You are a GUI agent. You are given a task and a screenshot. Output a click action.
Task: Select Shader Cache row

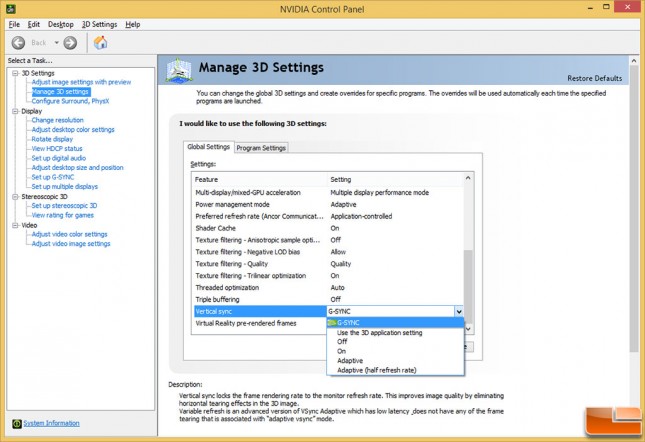click(329, 228)
